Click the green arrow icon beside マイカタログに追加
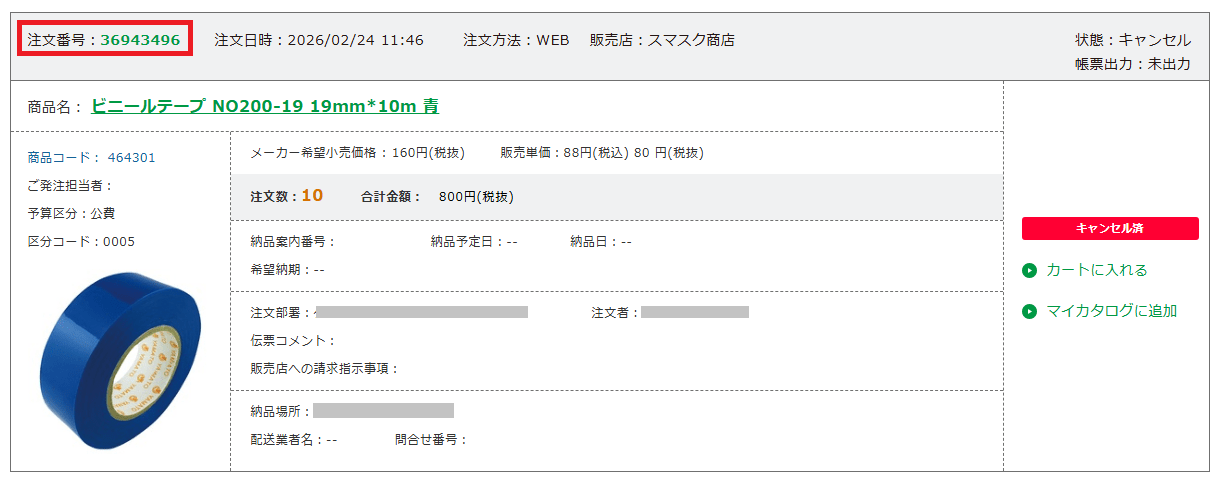The width and height of the screenshot is (1222, 485). [x=1029, y=311]
